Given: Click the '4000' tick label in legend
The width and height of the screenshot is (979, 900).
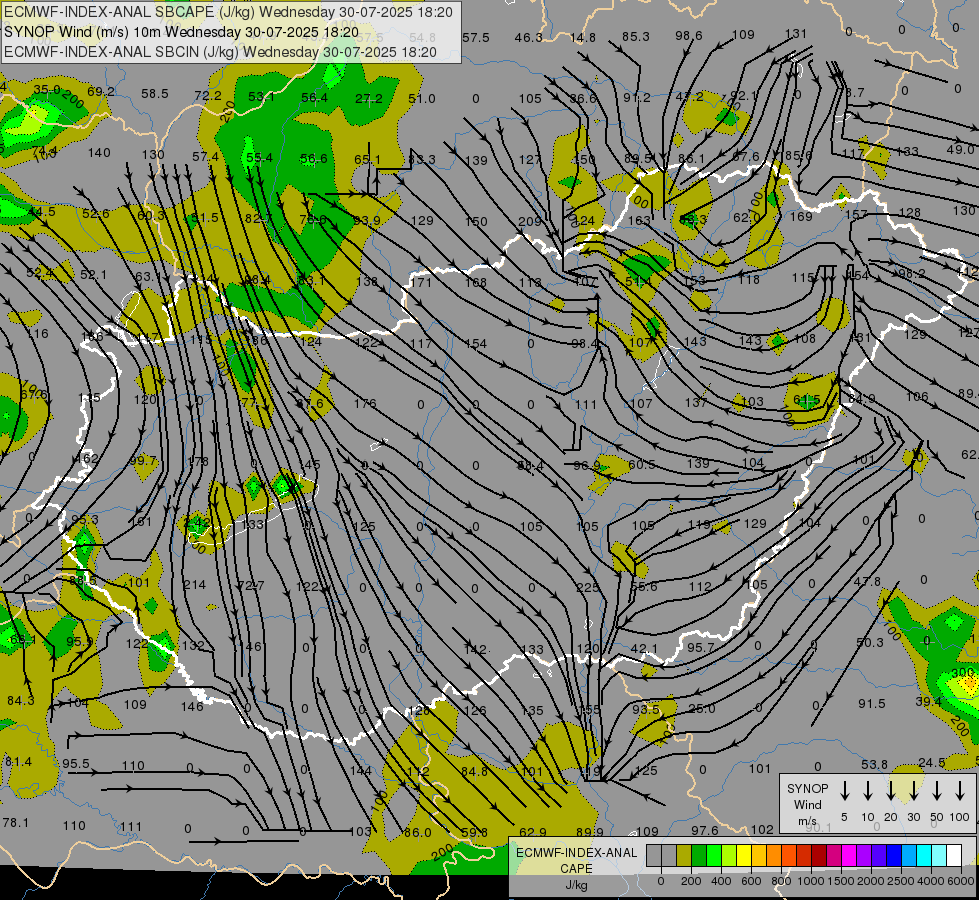Looking at the screenshot, I should coord(931,881).
